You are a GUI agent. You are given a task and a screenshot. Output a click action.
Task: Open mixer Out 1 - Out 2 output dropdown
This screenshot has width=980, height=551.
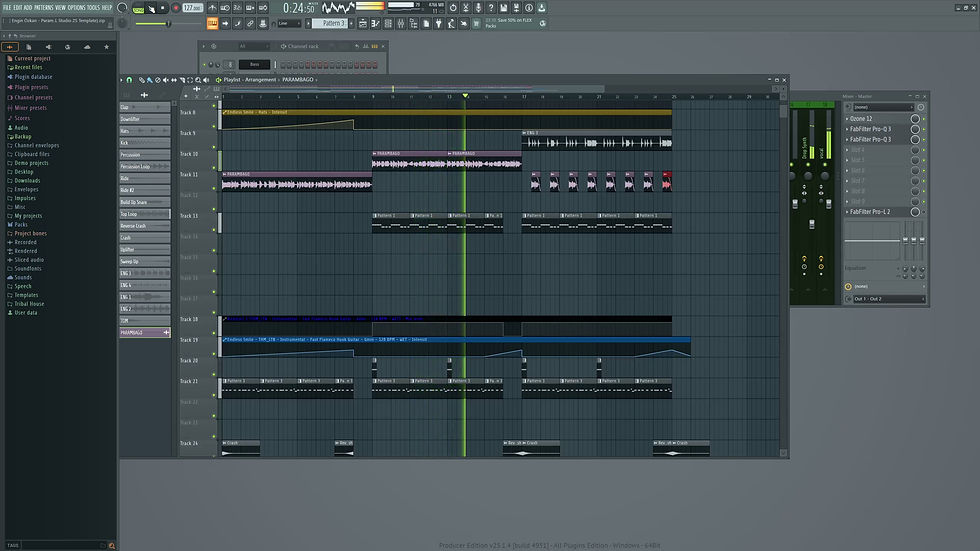(889, 299)
